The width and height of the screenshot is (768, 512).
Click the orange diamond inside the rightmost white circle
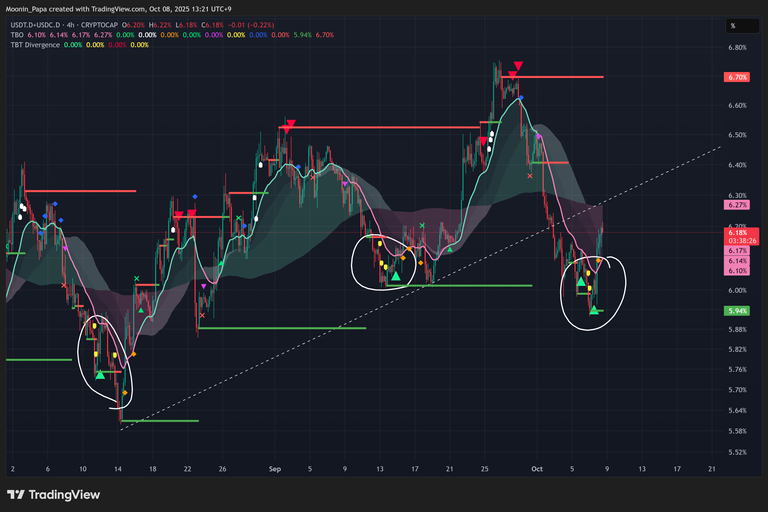pyautogui.click(x=599, y=261)
